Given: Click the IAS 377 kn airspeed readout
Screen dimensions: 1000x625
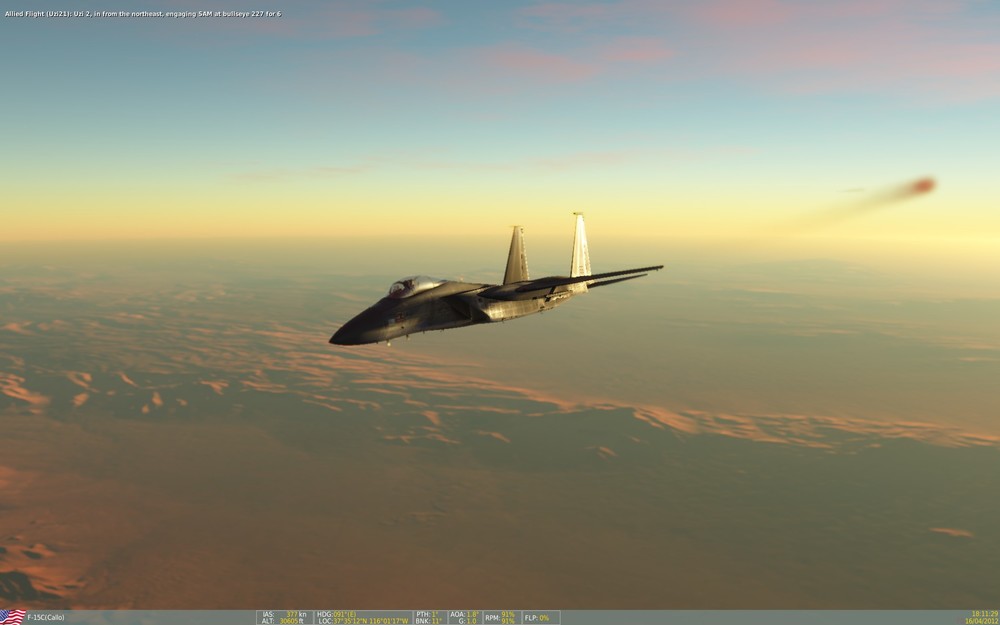Looking at the screenshot, I should click(x=284, y=614).
